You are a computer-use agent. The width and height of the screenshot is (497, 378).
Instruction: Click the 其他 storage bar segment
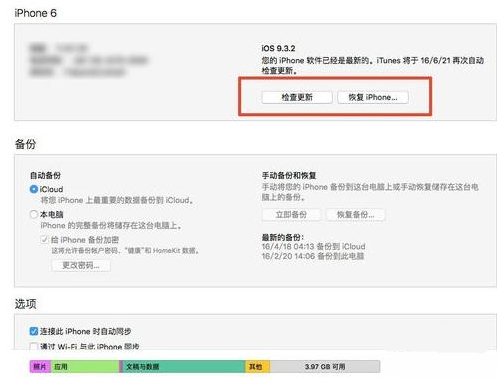[258, 367]
